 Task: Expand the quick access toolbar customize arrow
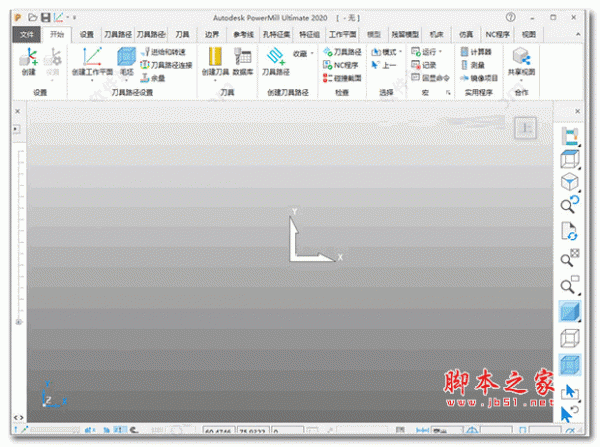(75, 18)
